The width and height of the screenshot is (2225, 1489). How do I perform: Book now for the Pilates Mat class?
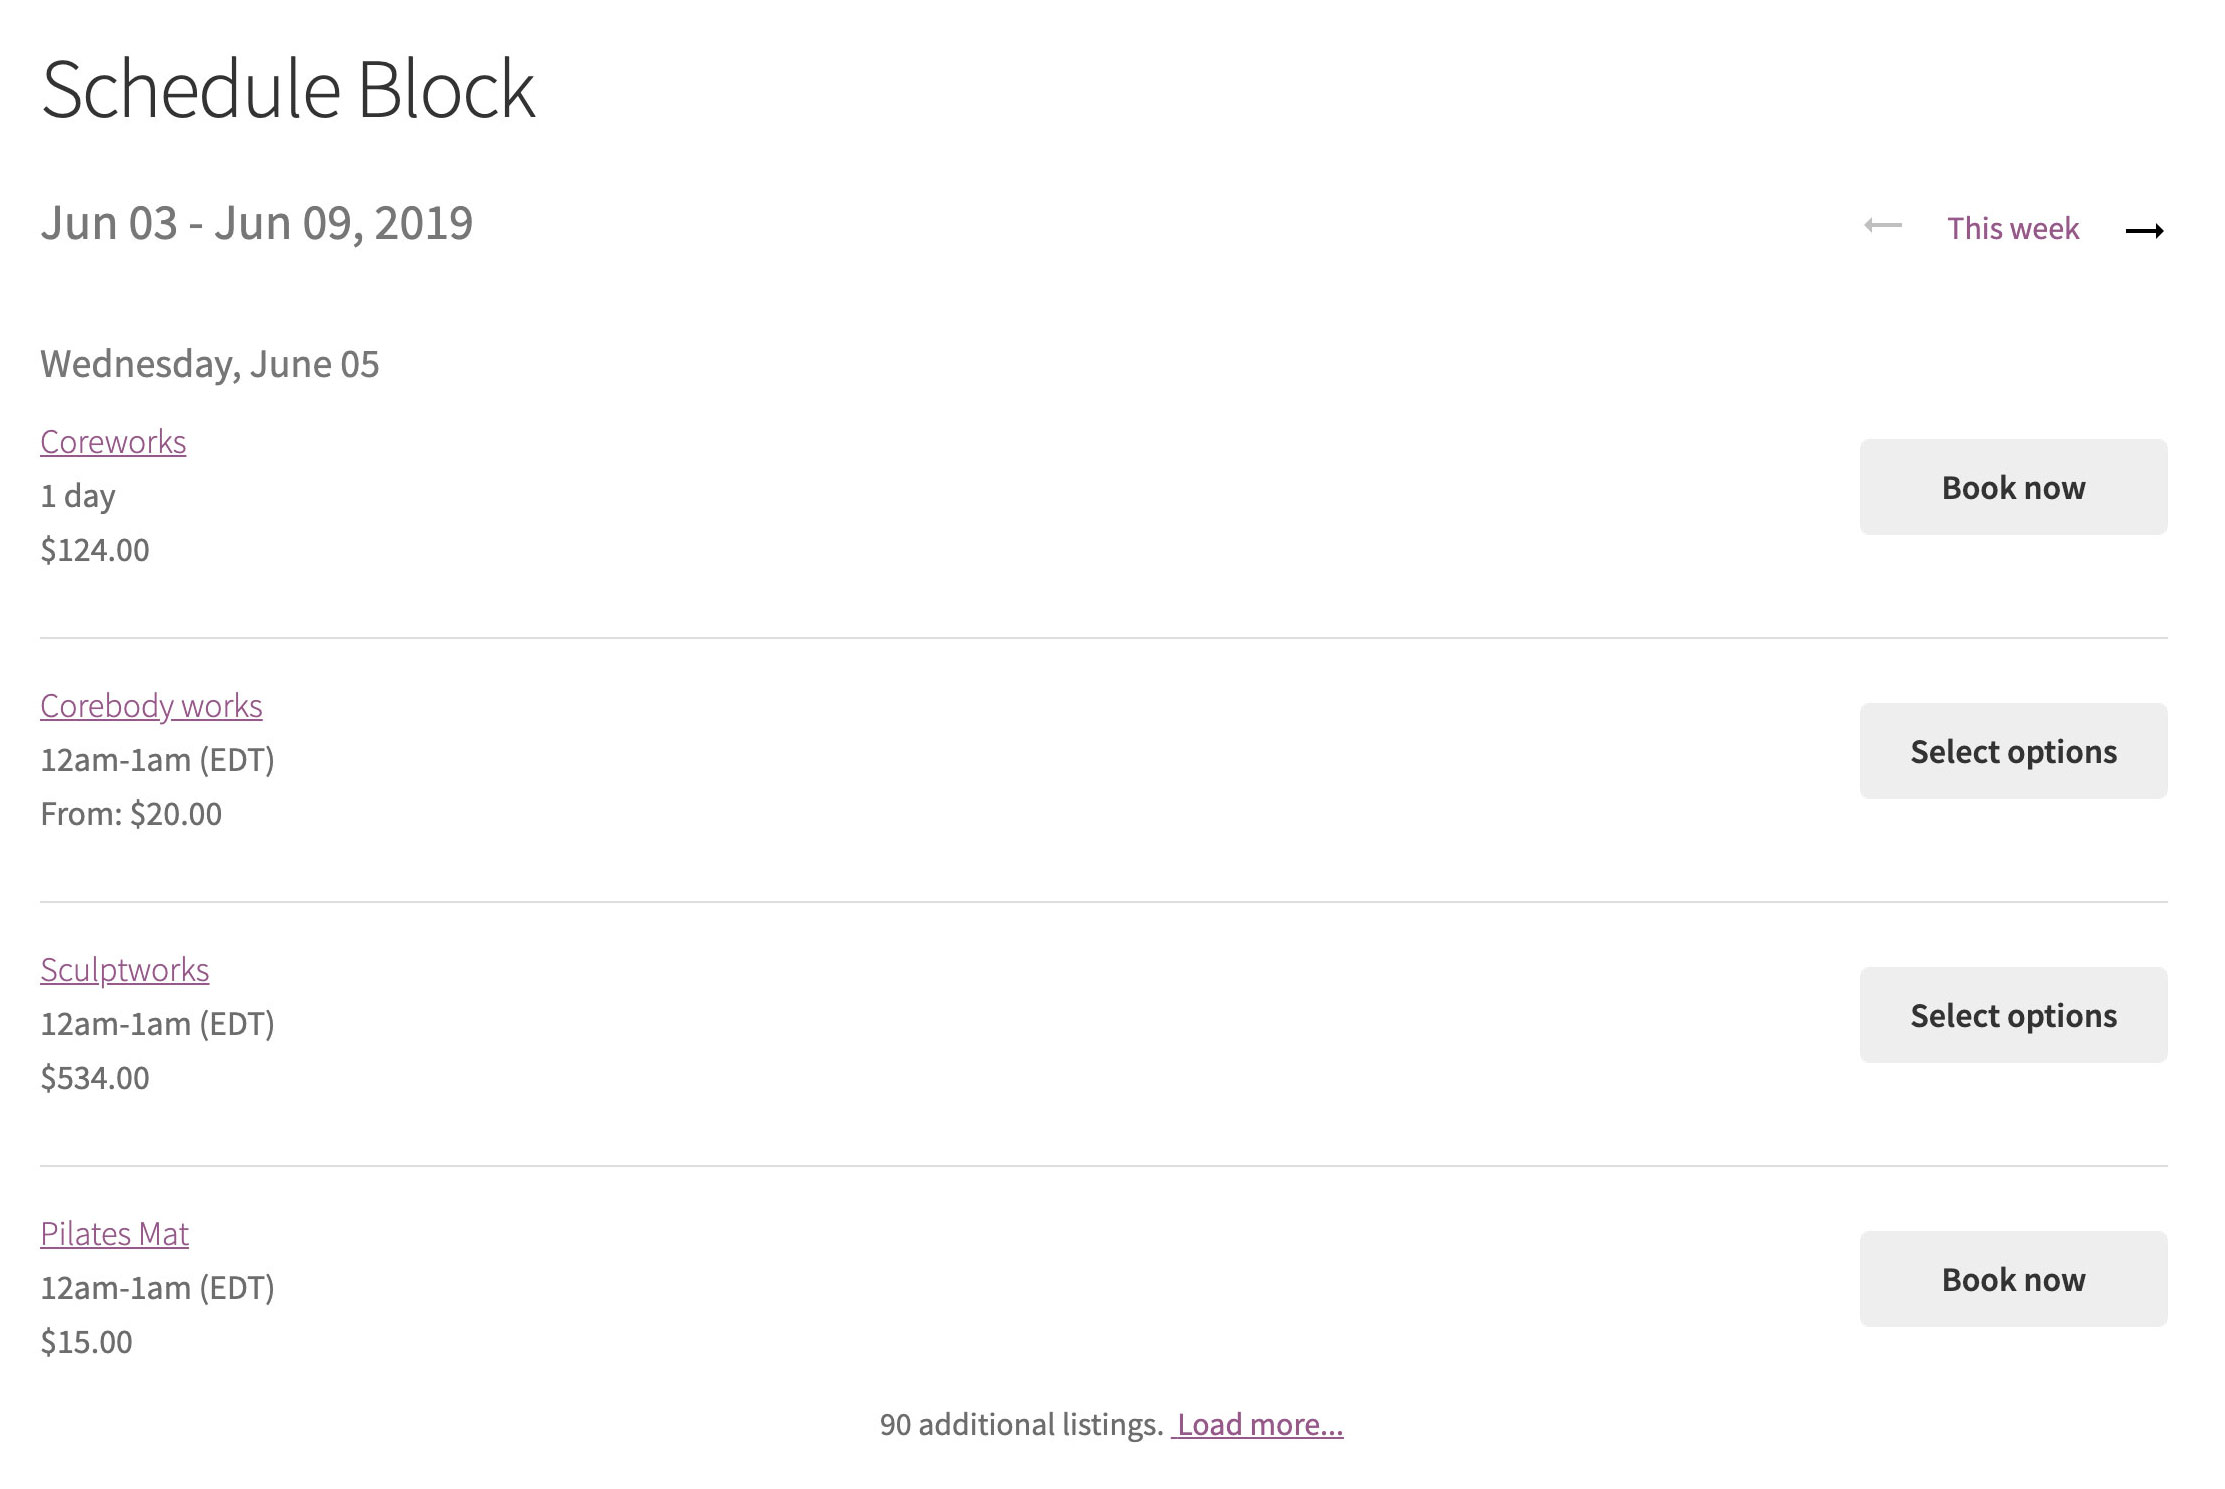tap(2012, 1279)
